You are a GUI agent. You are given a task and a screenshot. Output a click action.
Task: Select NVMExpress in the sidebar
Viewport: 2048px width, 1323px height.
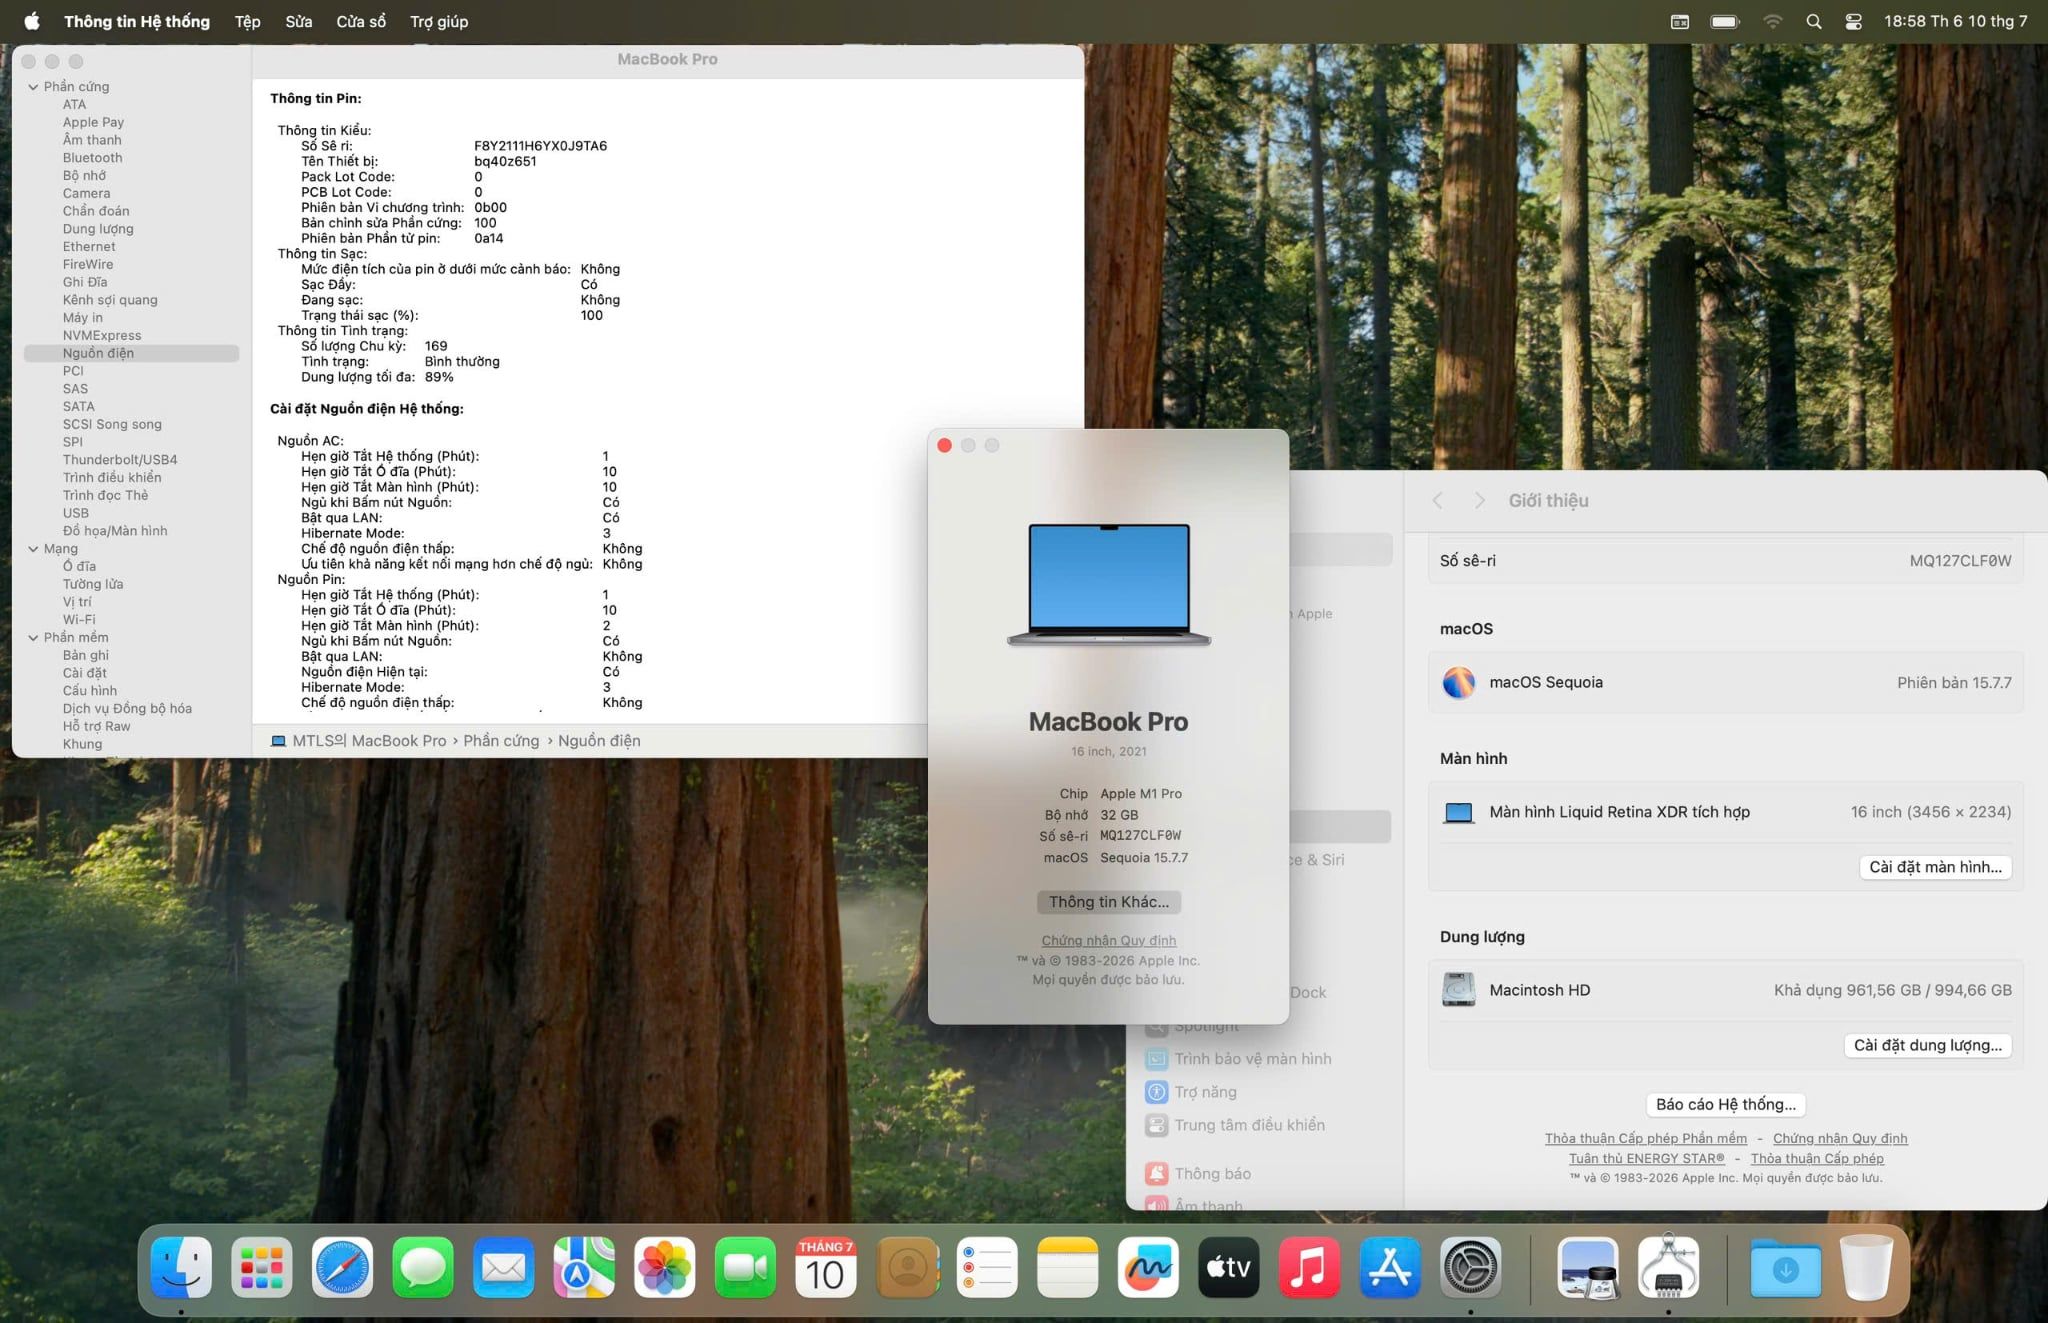point(102,336)
